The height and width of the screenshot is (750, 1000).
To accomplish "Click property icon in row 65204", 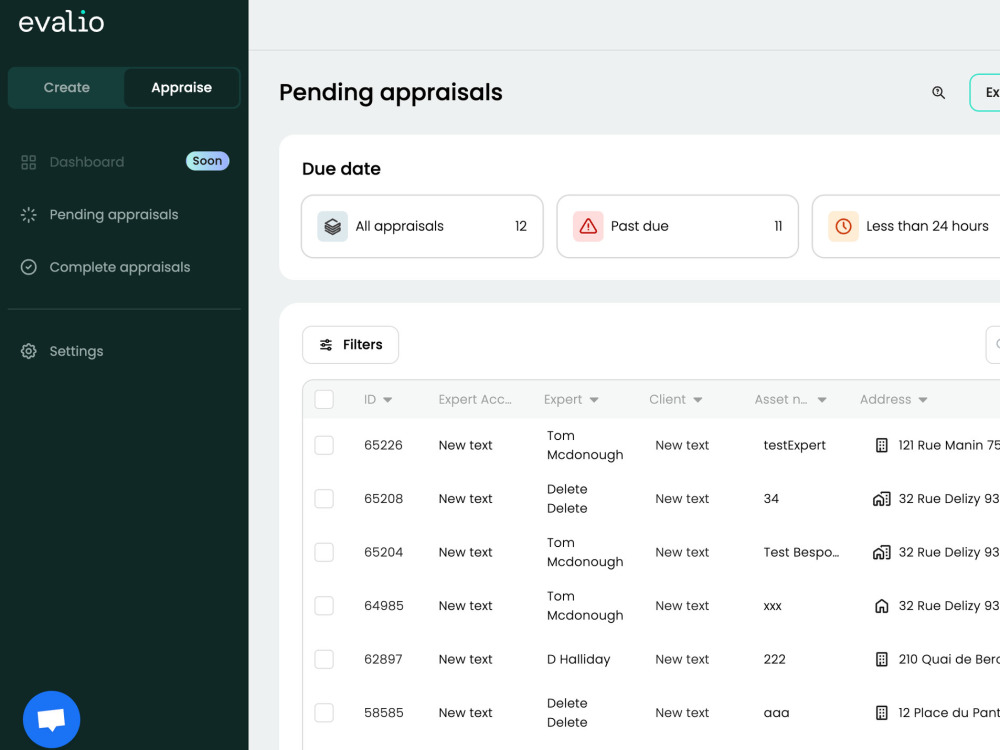I will tap(881, 552).
